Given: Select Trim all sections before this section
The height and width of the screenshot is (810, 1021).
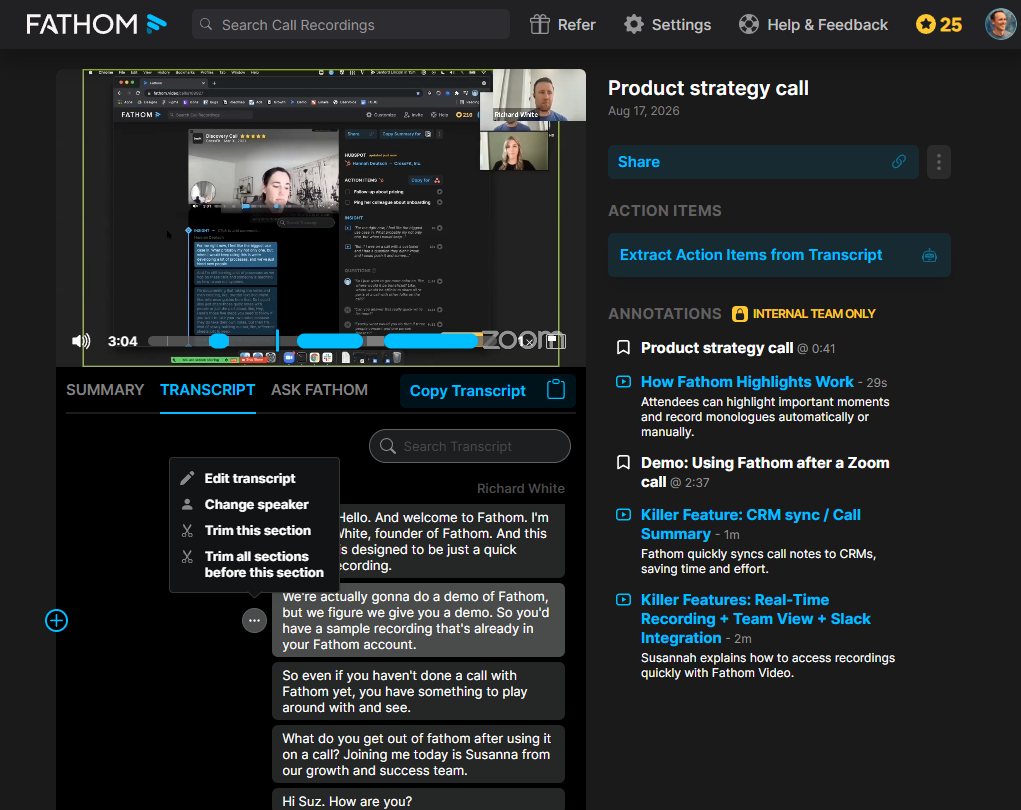Looking at the screenshot, I should pos(264,565).
